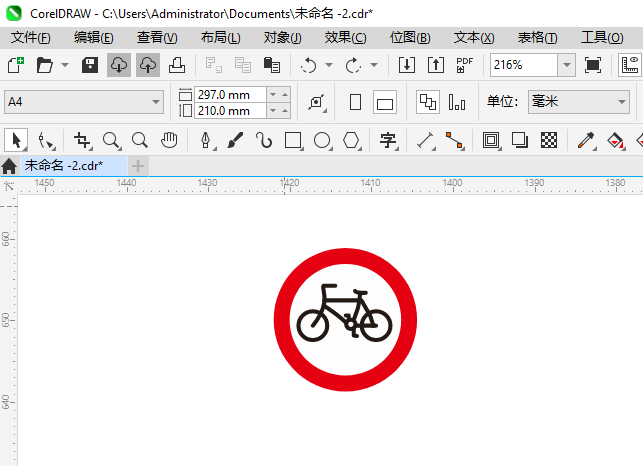Toggle All pages layout button
Screen dimensions: 643x466
pyautogui.click(x=428, y=102)
